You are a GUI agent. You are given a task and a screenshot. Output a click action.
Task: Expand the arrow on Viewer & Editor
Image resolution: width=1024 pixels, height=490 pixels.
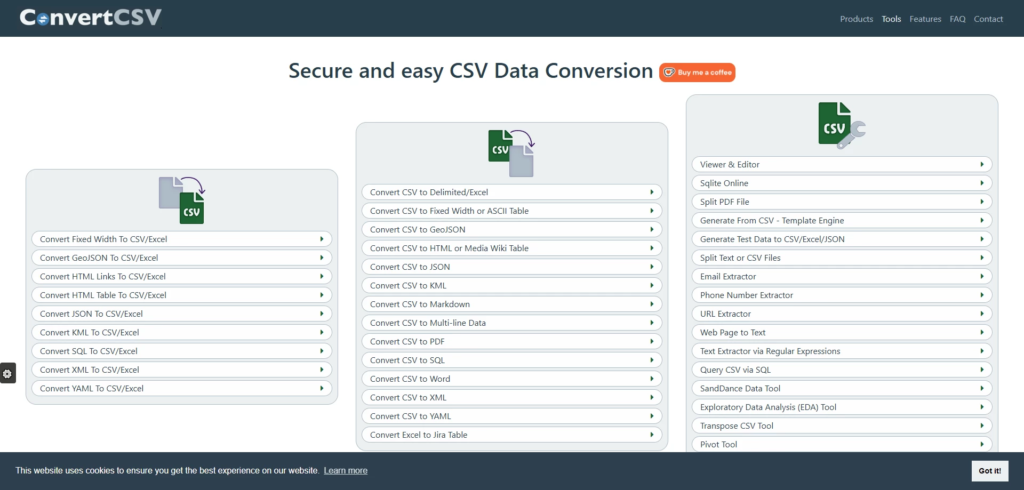(x=982, y=164)
